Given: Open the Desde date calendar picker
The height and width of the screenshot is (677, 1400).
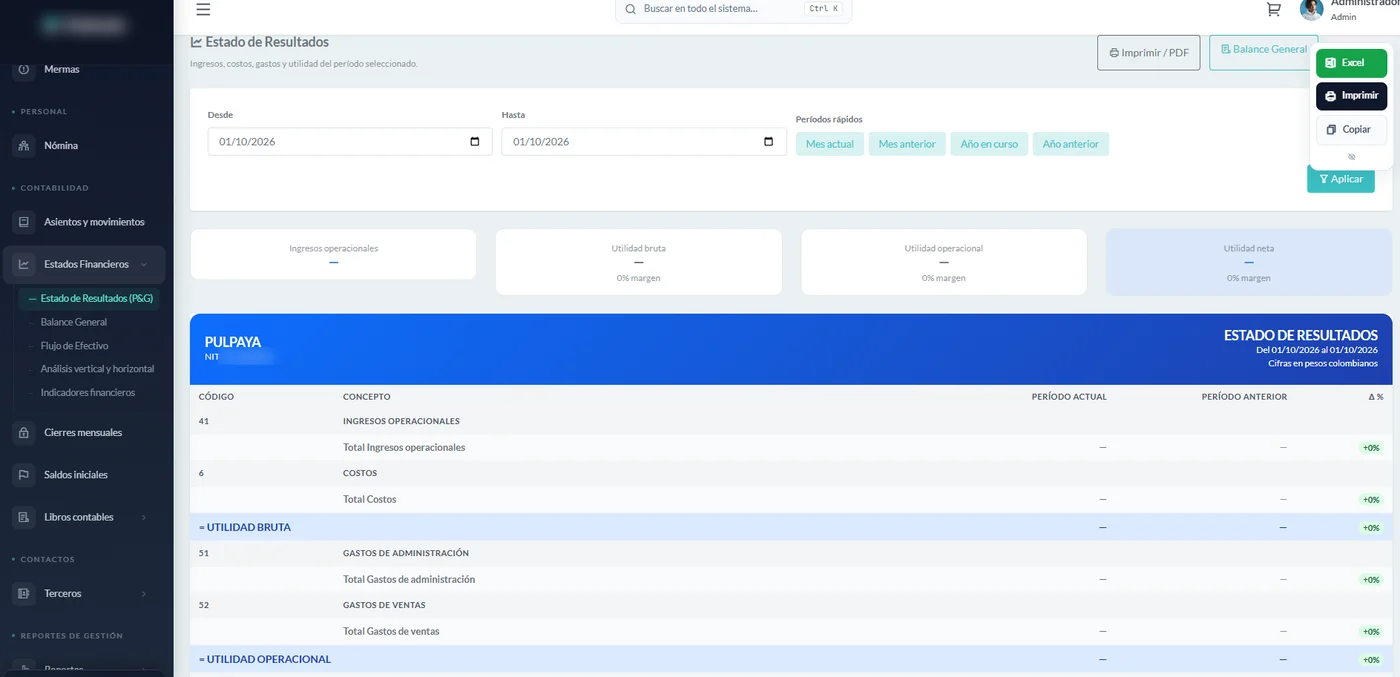Looking at the screenshot, I should [474, 142].
